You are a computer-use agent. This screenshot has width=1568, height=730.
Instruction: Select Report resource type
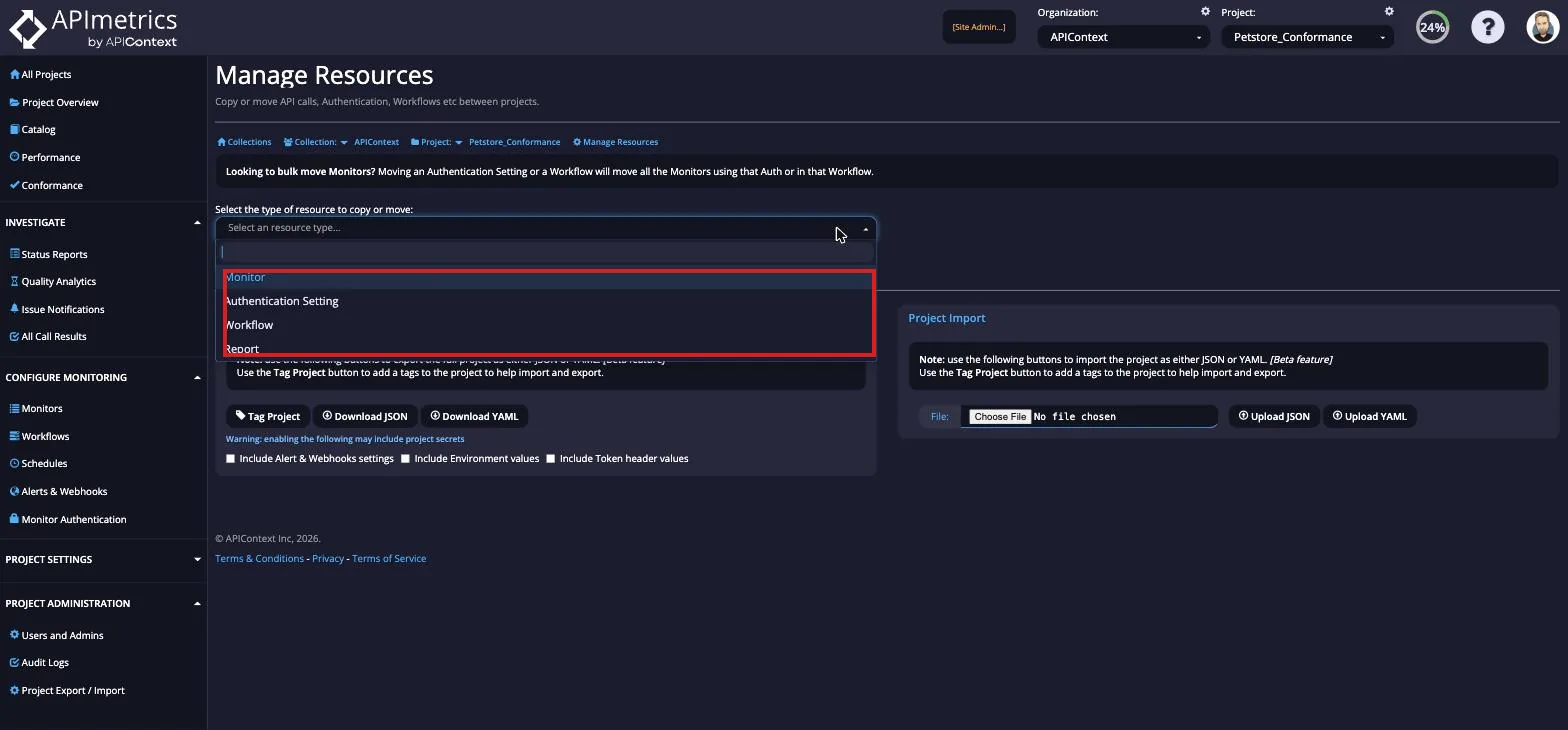(545, 348)
